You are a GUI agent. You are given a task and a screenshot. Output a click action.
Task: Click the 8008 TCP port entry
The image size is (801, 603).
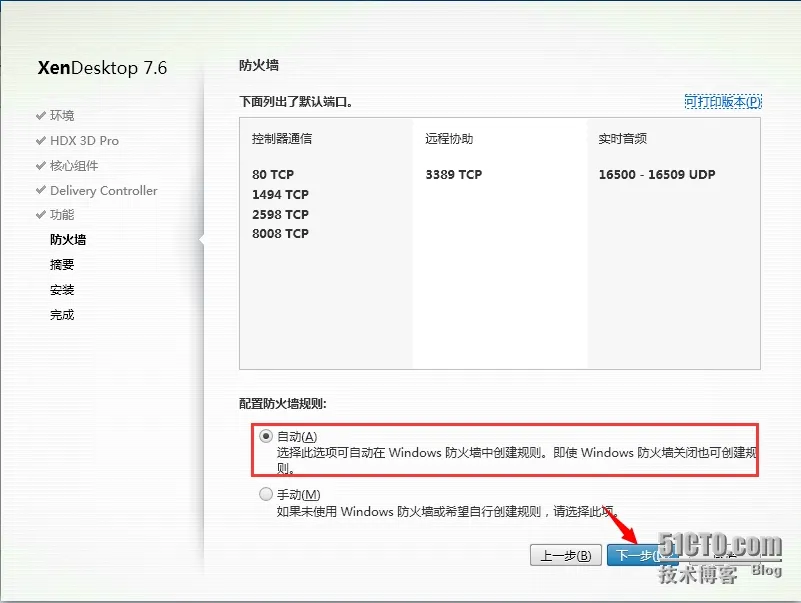[280, 234]
